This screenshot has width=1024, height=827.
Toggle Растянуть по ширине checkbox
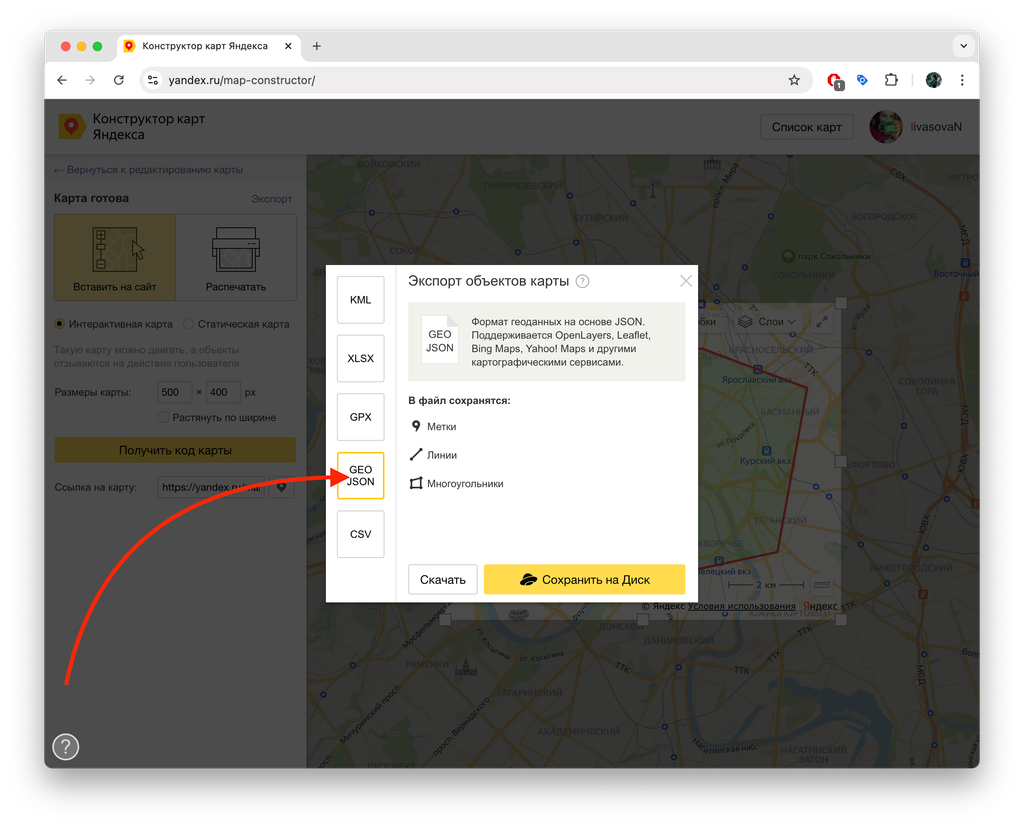coord(163,417)
